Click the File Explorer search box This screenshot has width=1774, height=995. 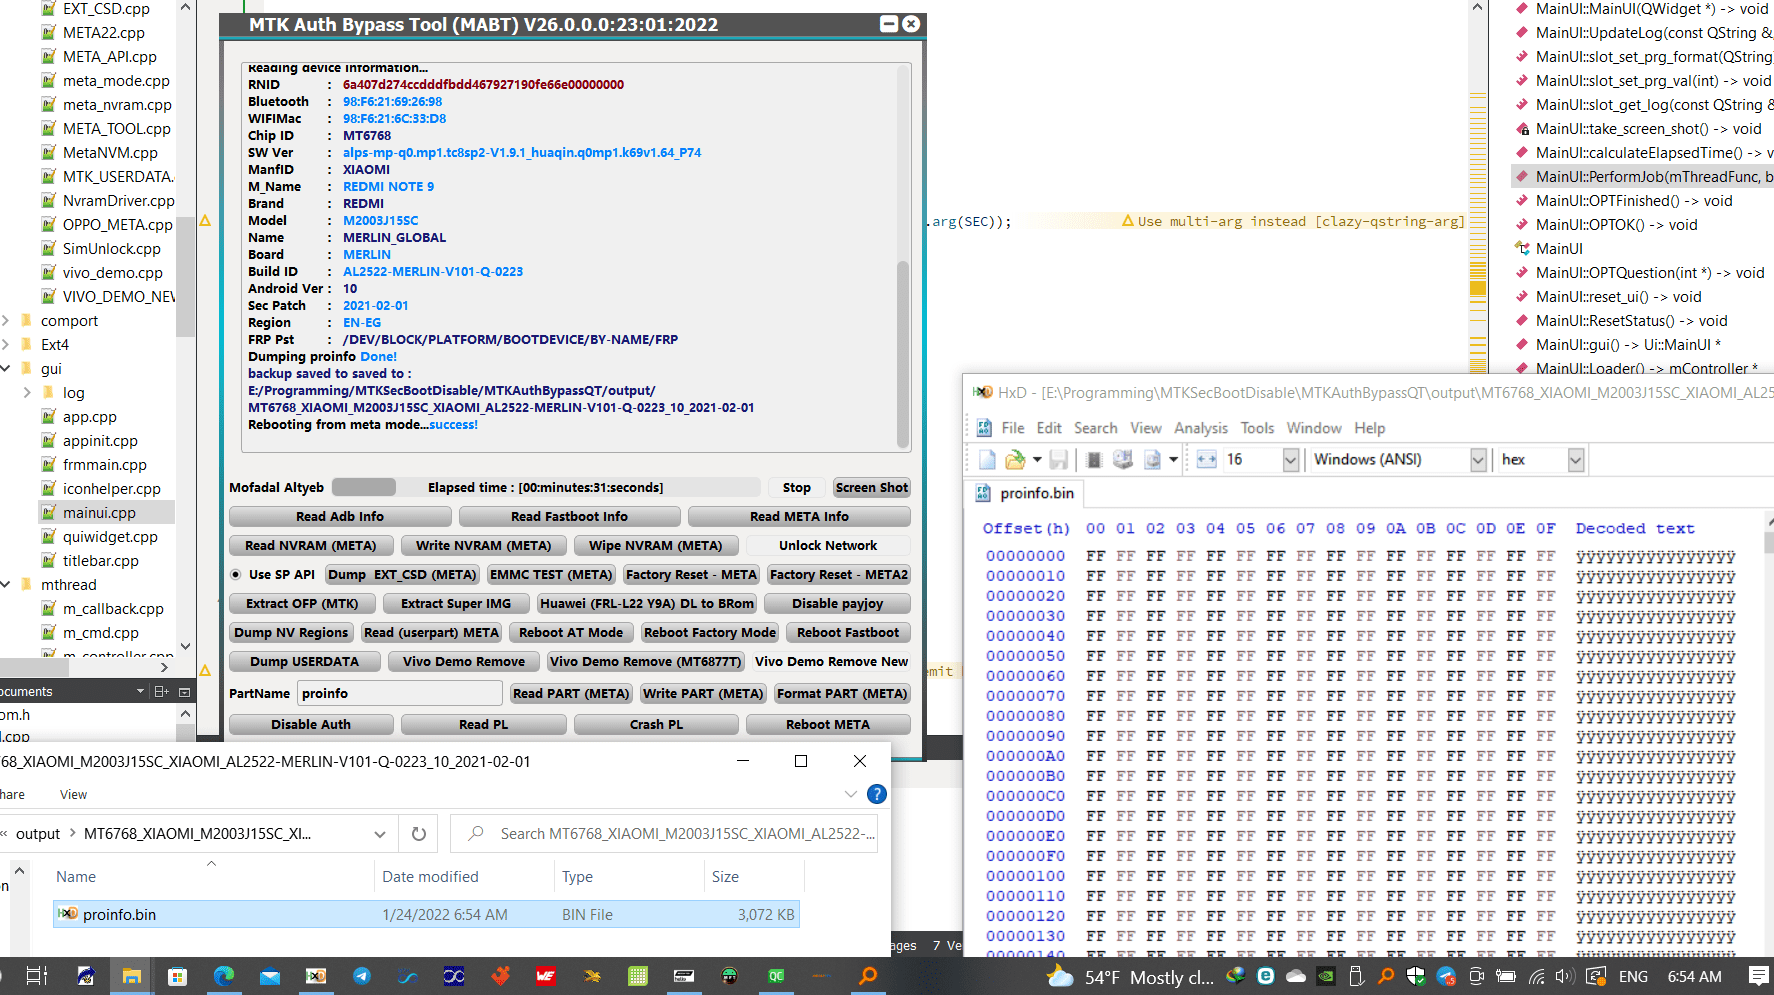pos(664,834)
